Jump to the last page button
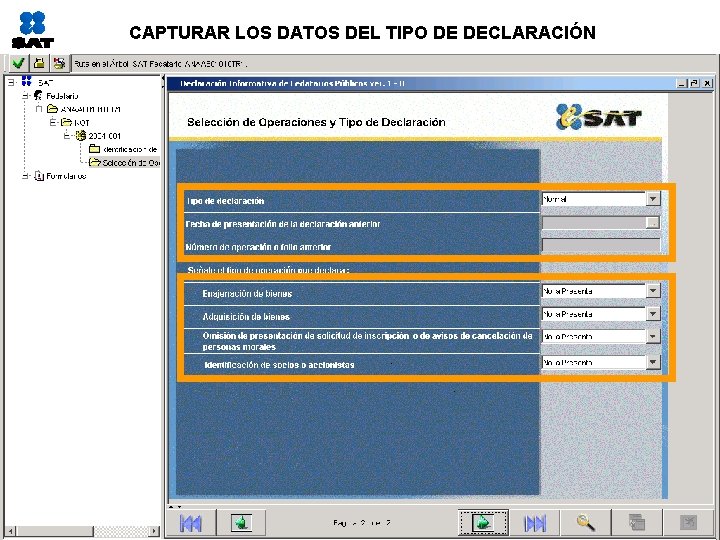 click(535, 523)
